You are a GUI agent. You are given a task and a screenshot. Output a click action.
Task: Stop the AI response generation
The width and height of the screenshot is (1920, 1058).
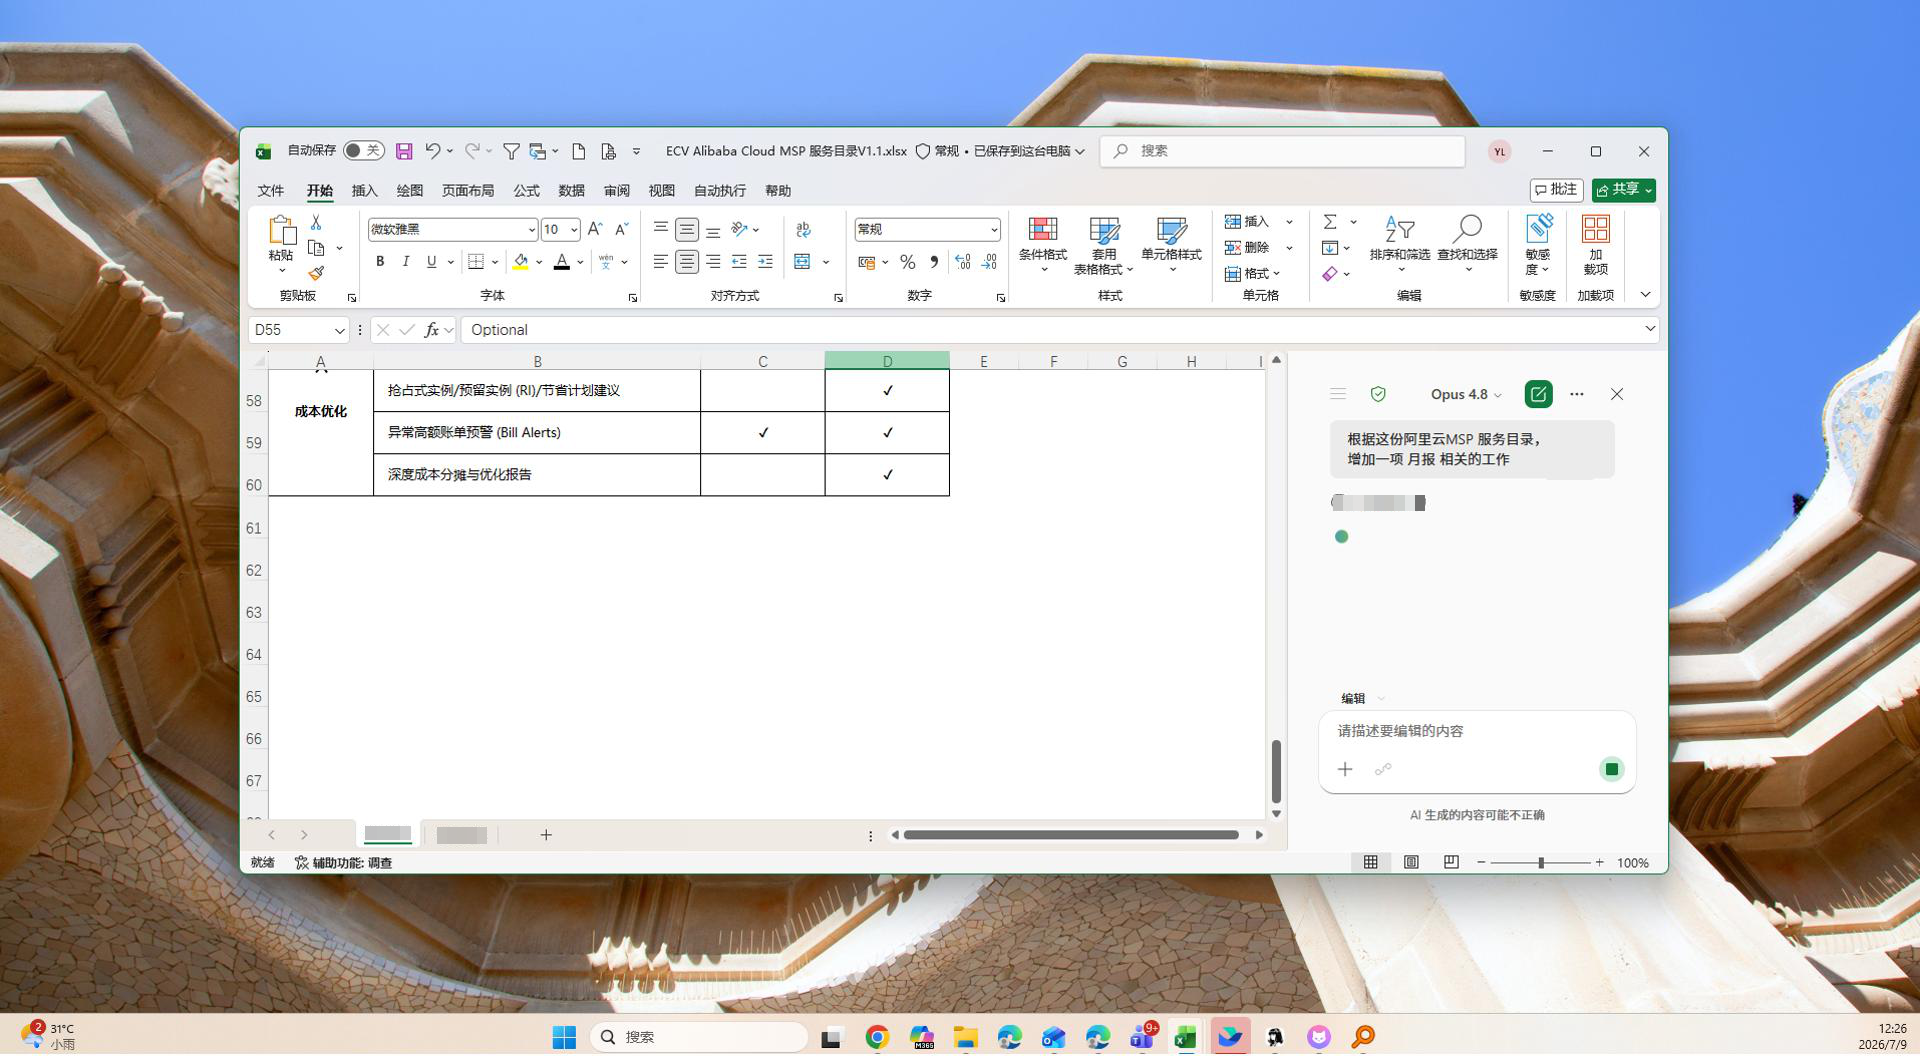tap(1612, 769)
